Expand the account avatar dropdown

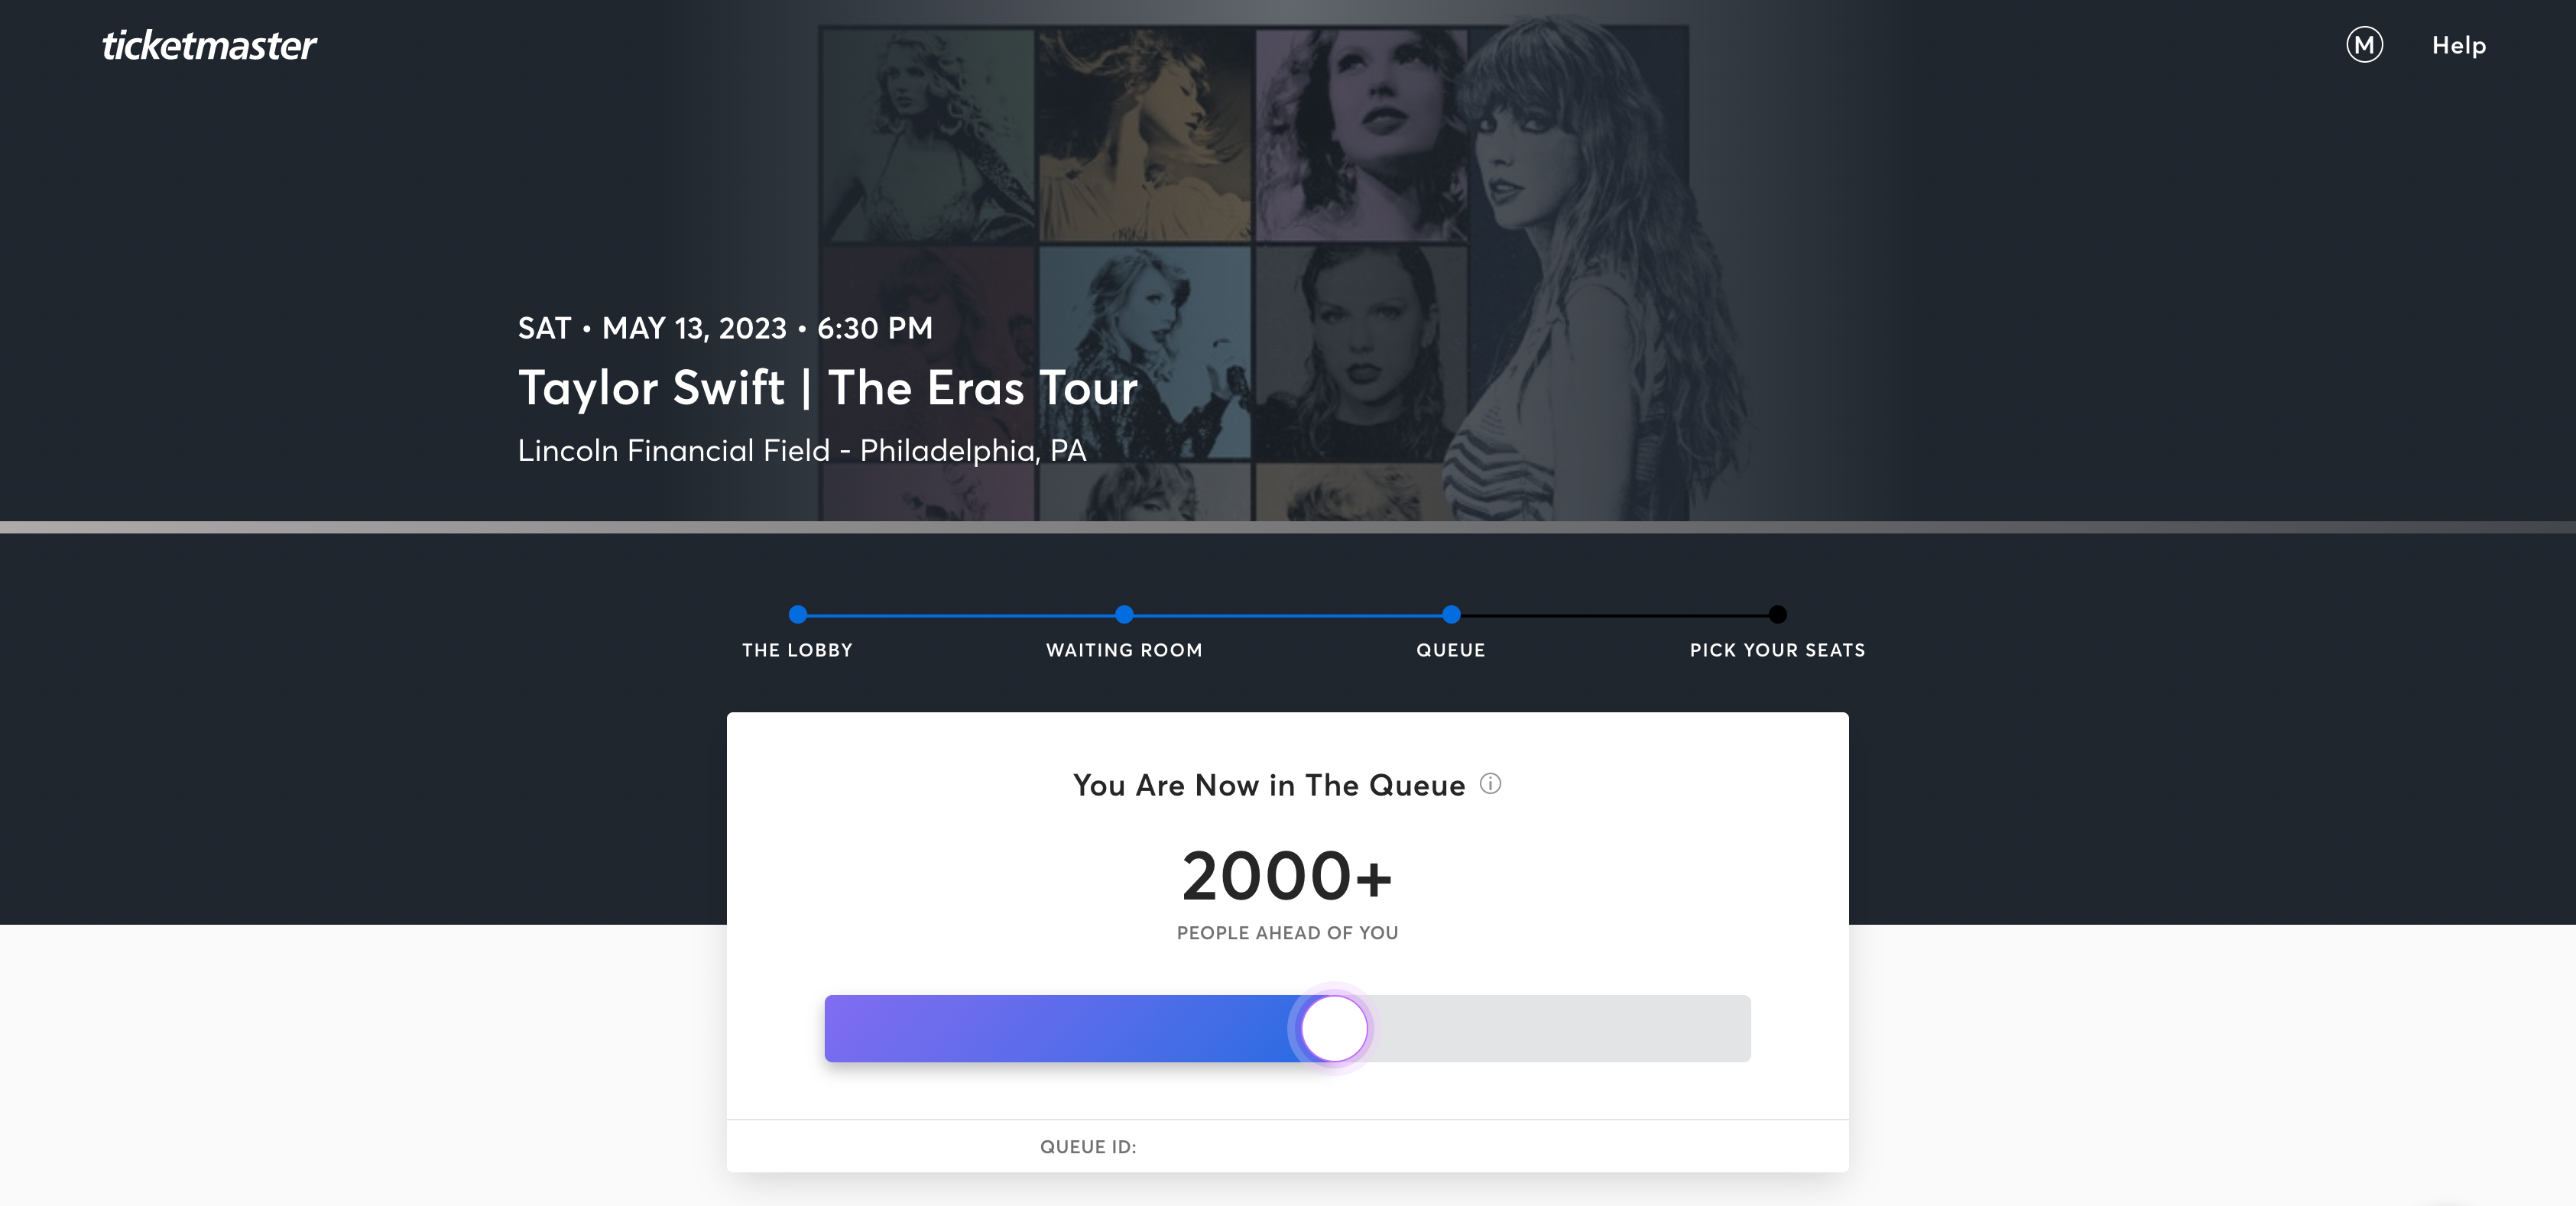point(2364,45)
